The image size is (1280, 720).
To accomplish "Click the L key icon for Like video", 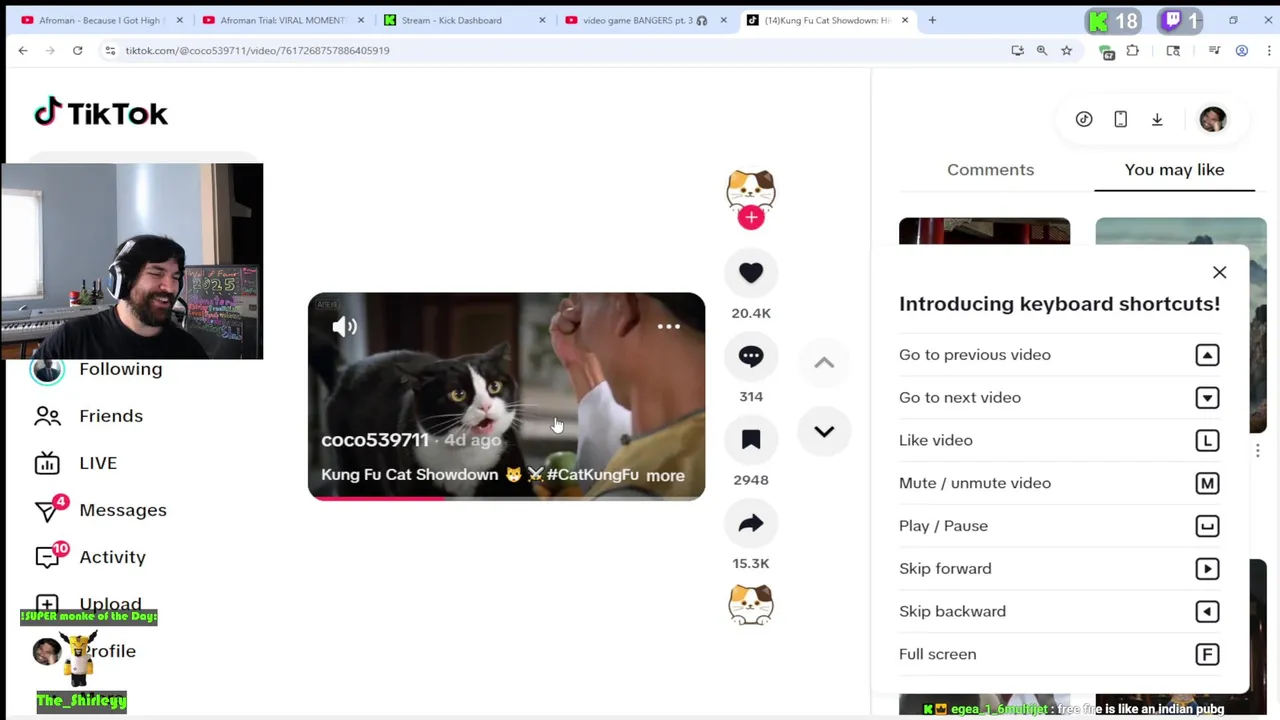I will pos(1207,441).
